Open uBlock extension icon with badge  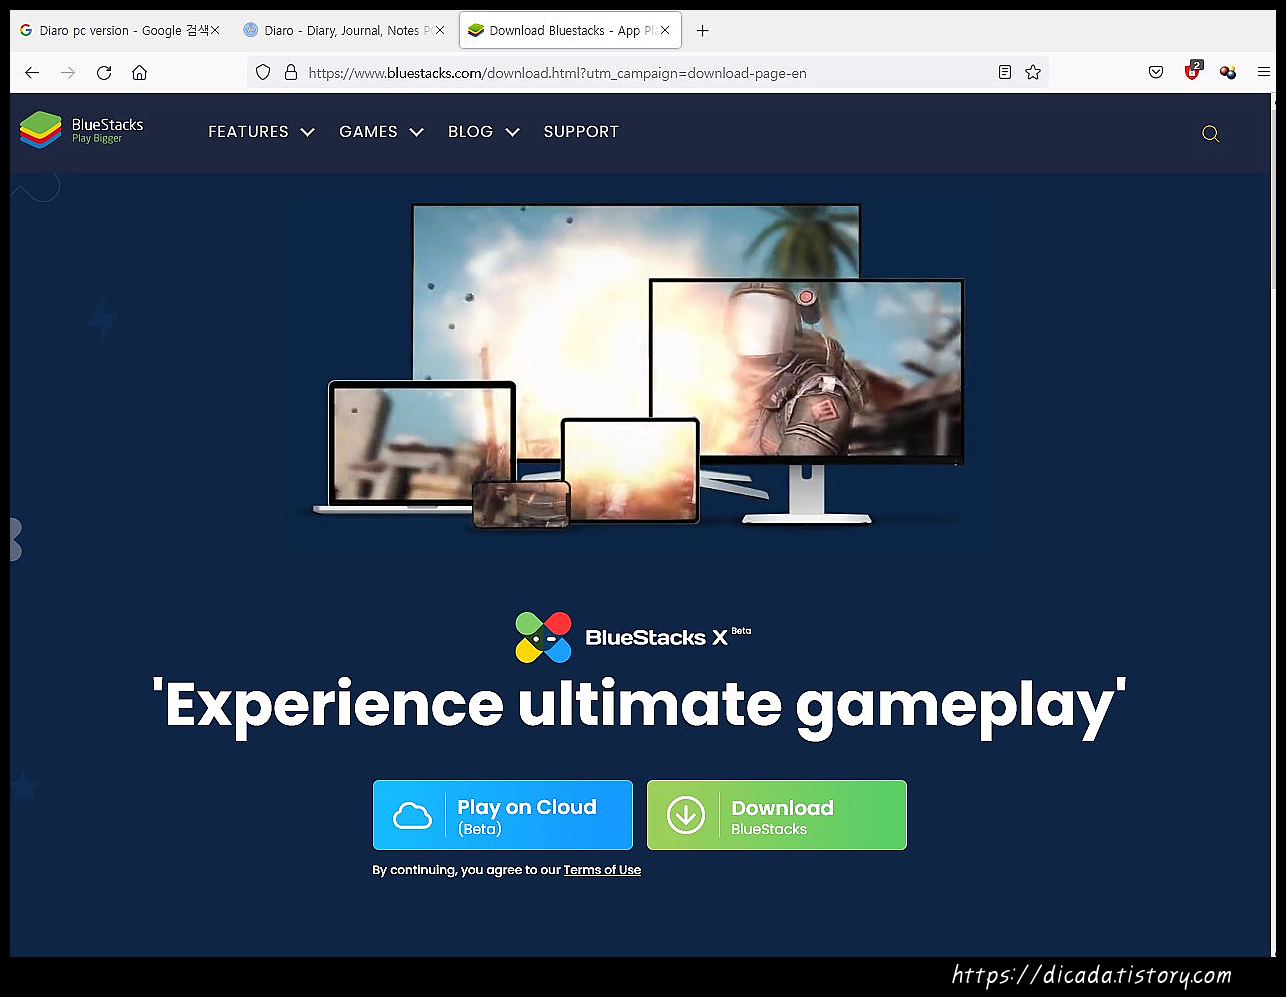pos(1192,71)
